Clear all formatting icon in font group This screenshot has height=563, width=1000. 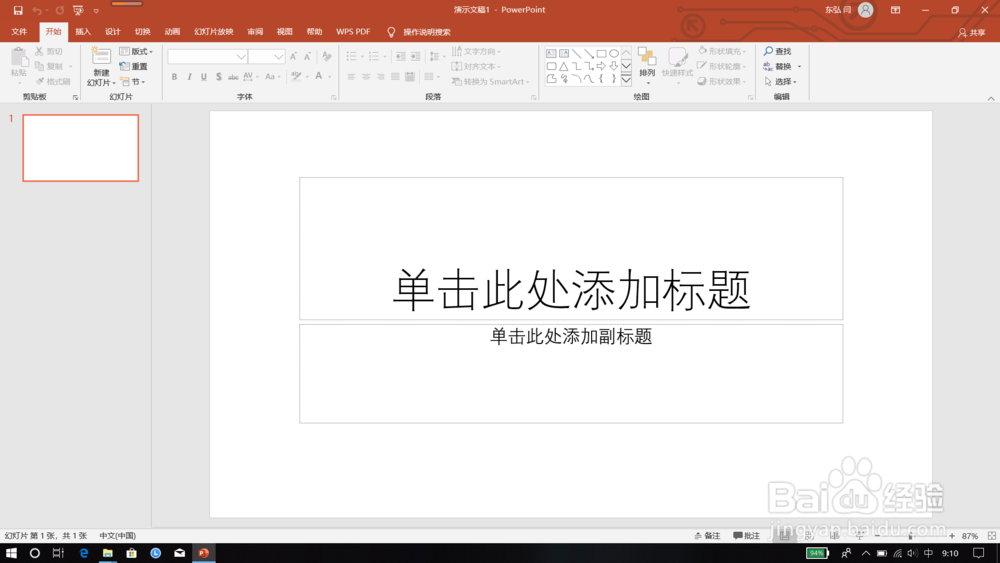tap(327, 56)
